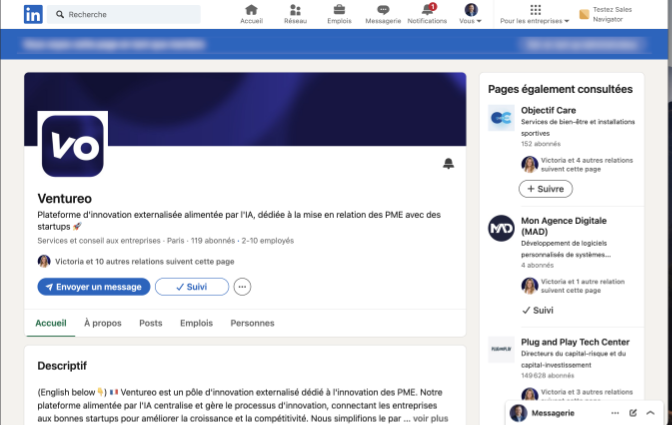This screenshot has height=425, width=672.
Task: Open Mon Agence Digitale (MAD) page
Action: 564,226
